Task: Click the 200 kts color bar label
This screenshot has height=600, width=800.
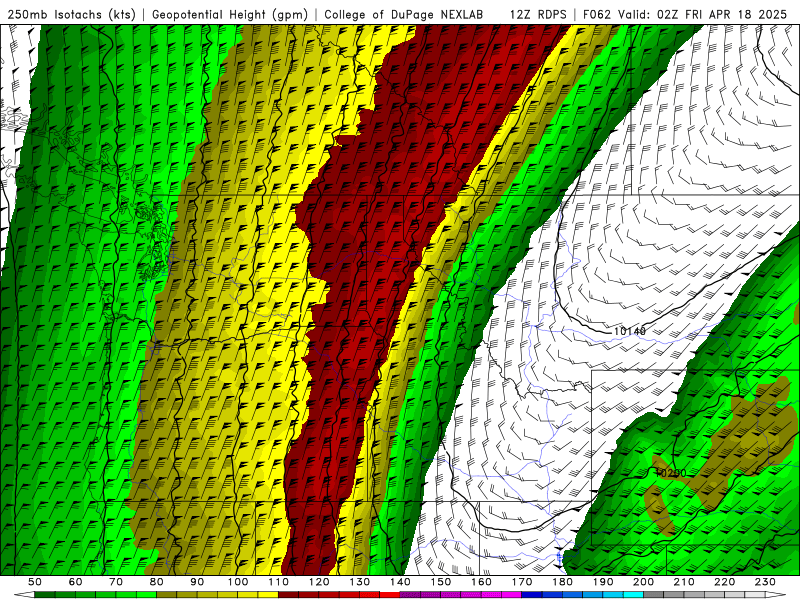Action: (x=643, y=582)
